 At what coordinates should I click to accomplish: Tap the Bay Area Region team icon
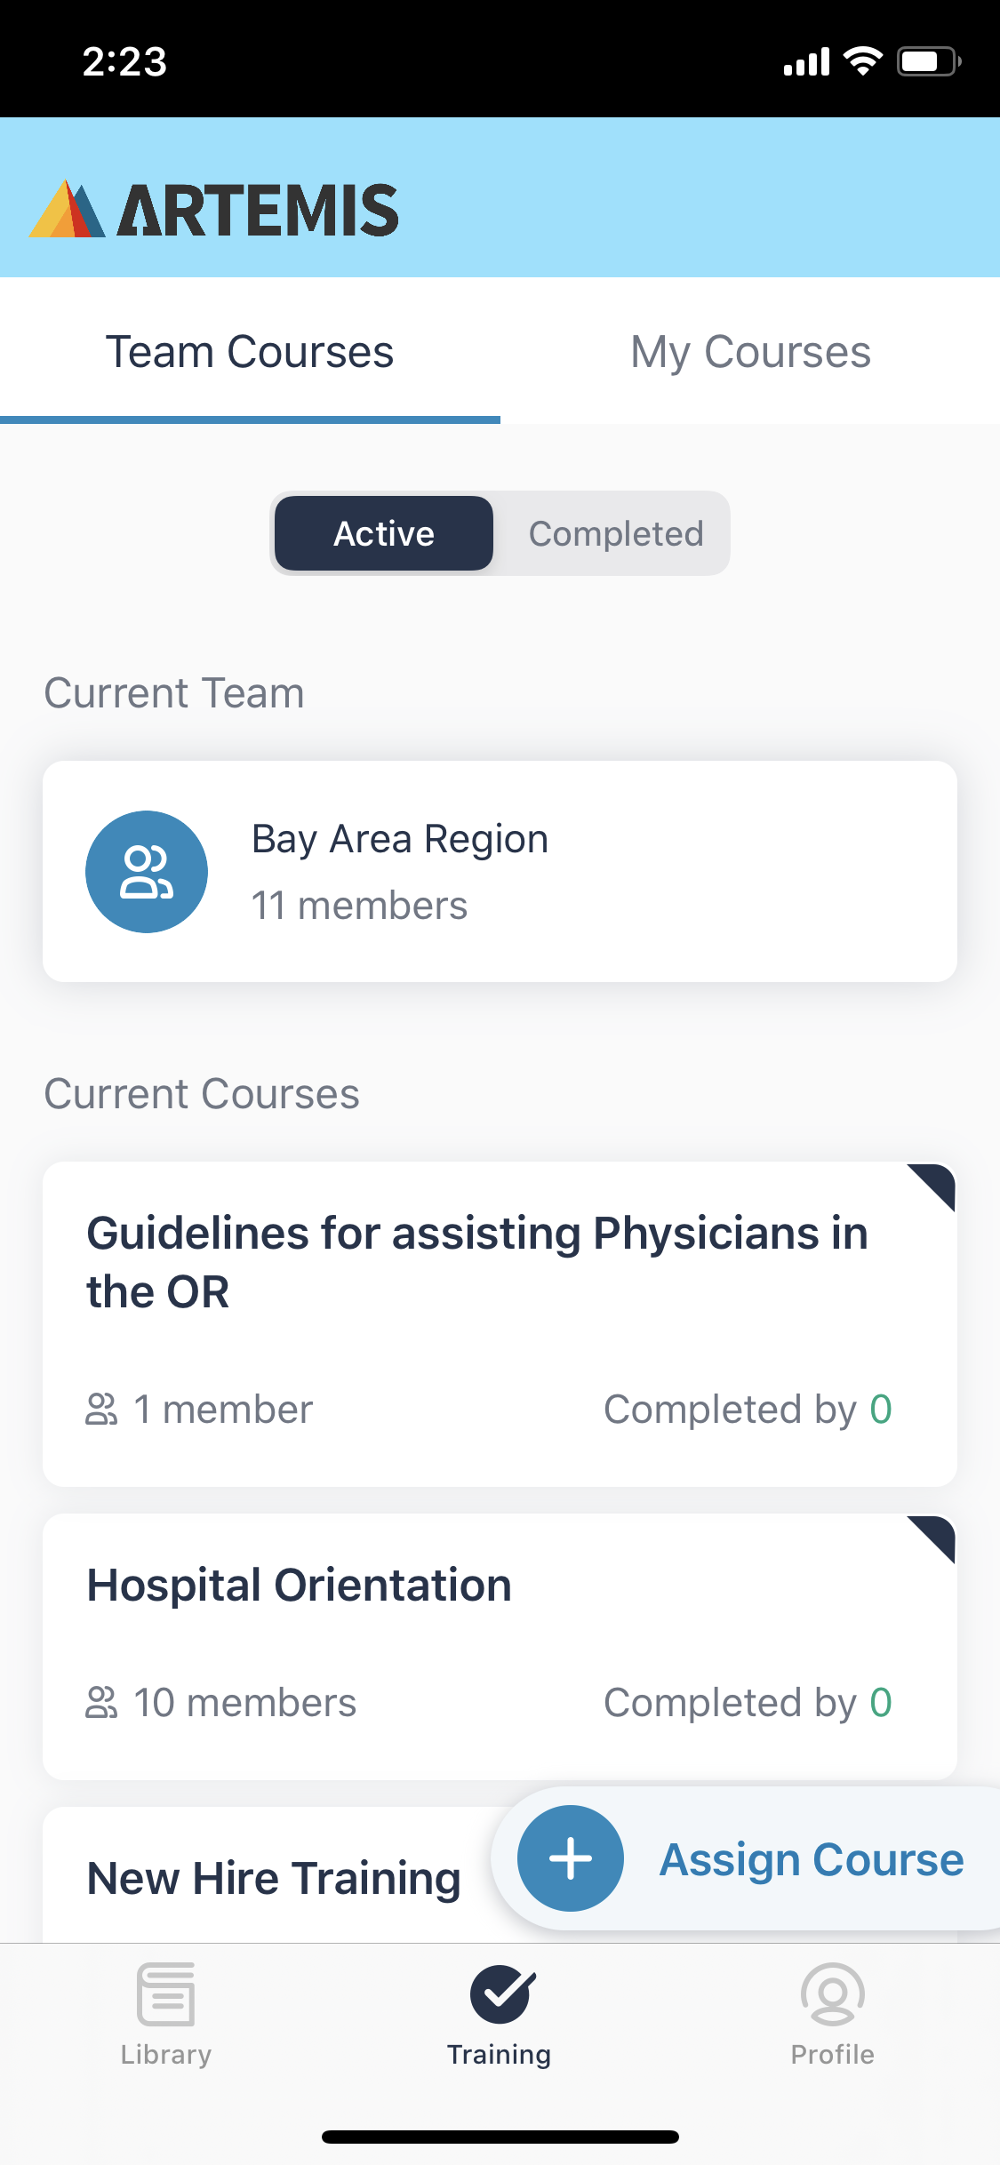point(147,872)
